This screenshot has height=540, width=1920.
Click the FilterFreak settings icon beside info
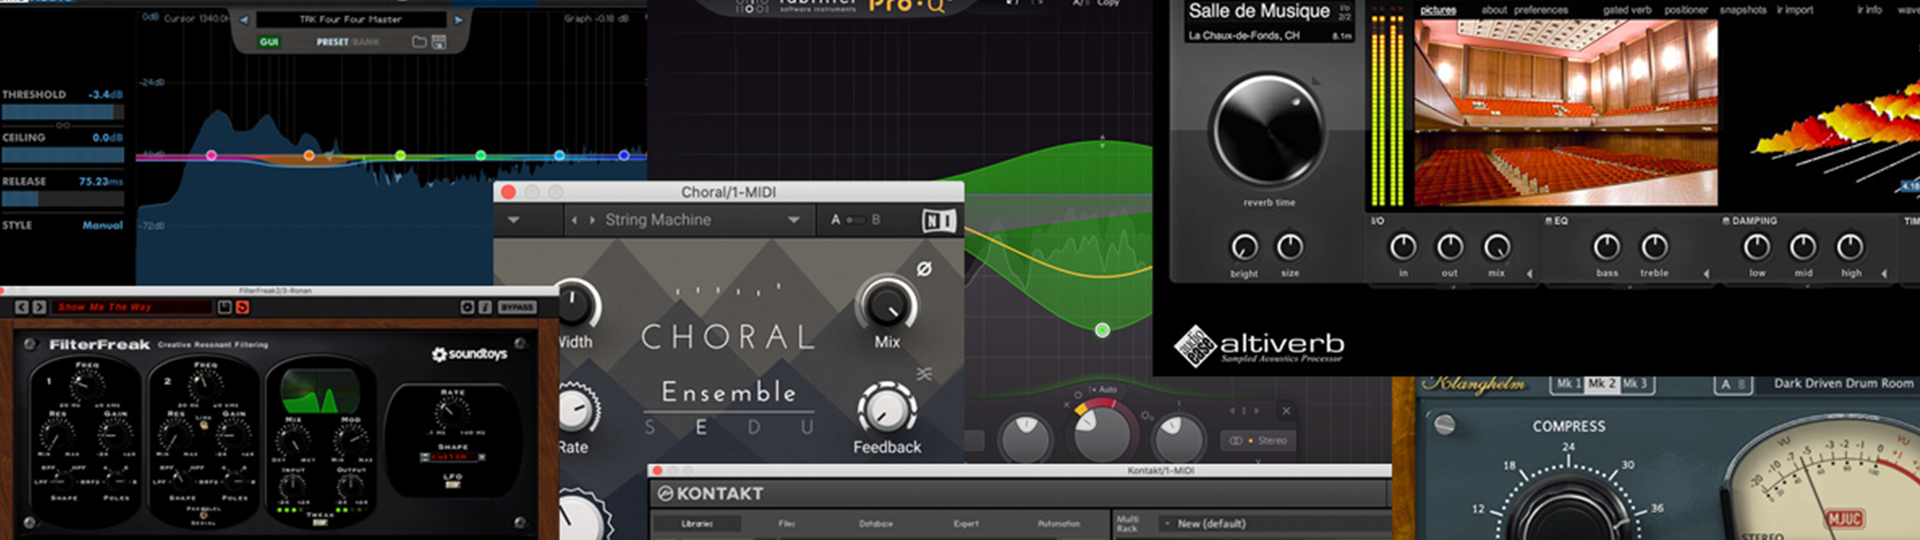coord(467,307)
